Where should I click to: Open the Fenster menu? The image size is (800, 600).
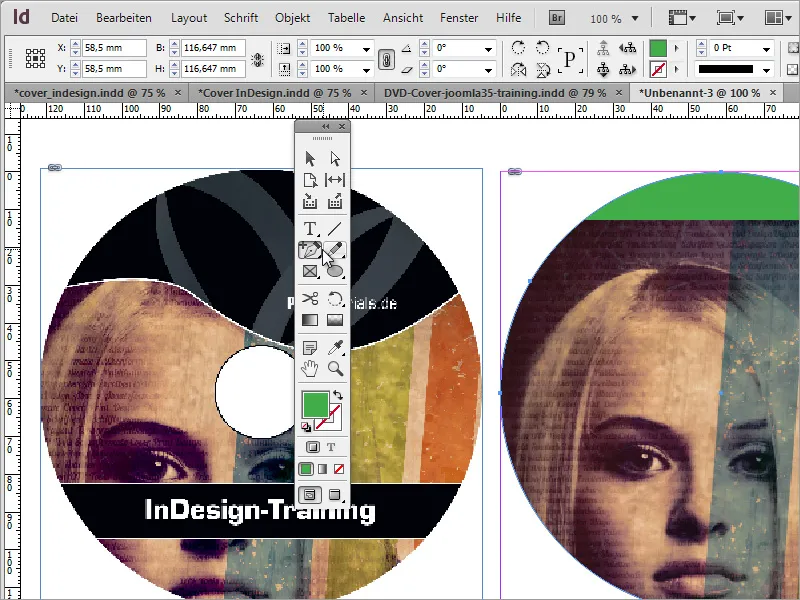tap(459, 18)
